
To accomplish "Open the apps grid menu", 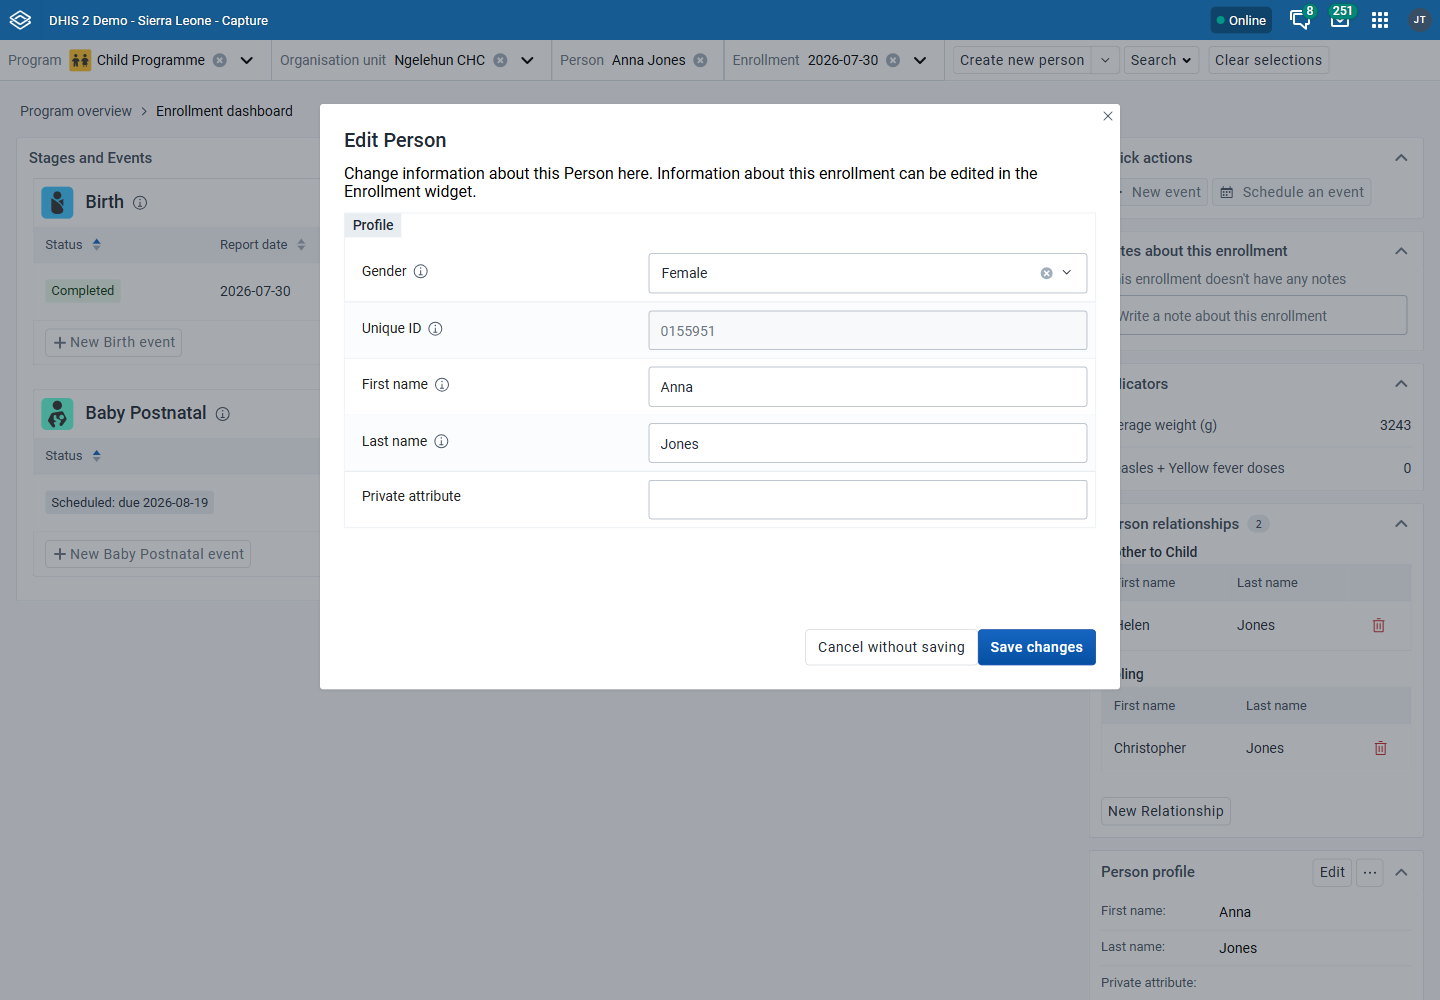I will pos(1380,20).
